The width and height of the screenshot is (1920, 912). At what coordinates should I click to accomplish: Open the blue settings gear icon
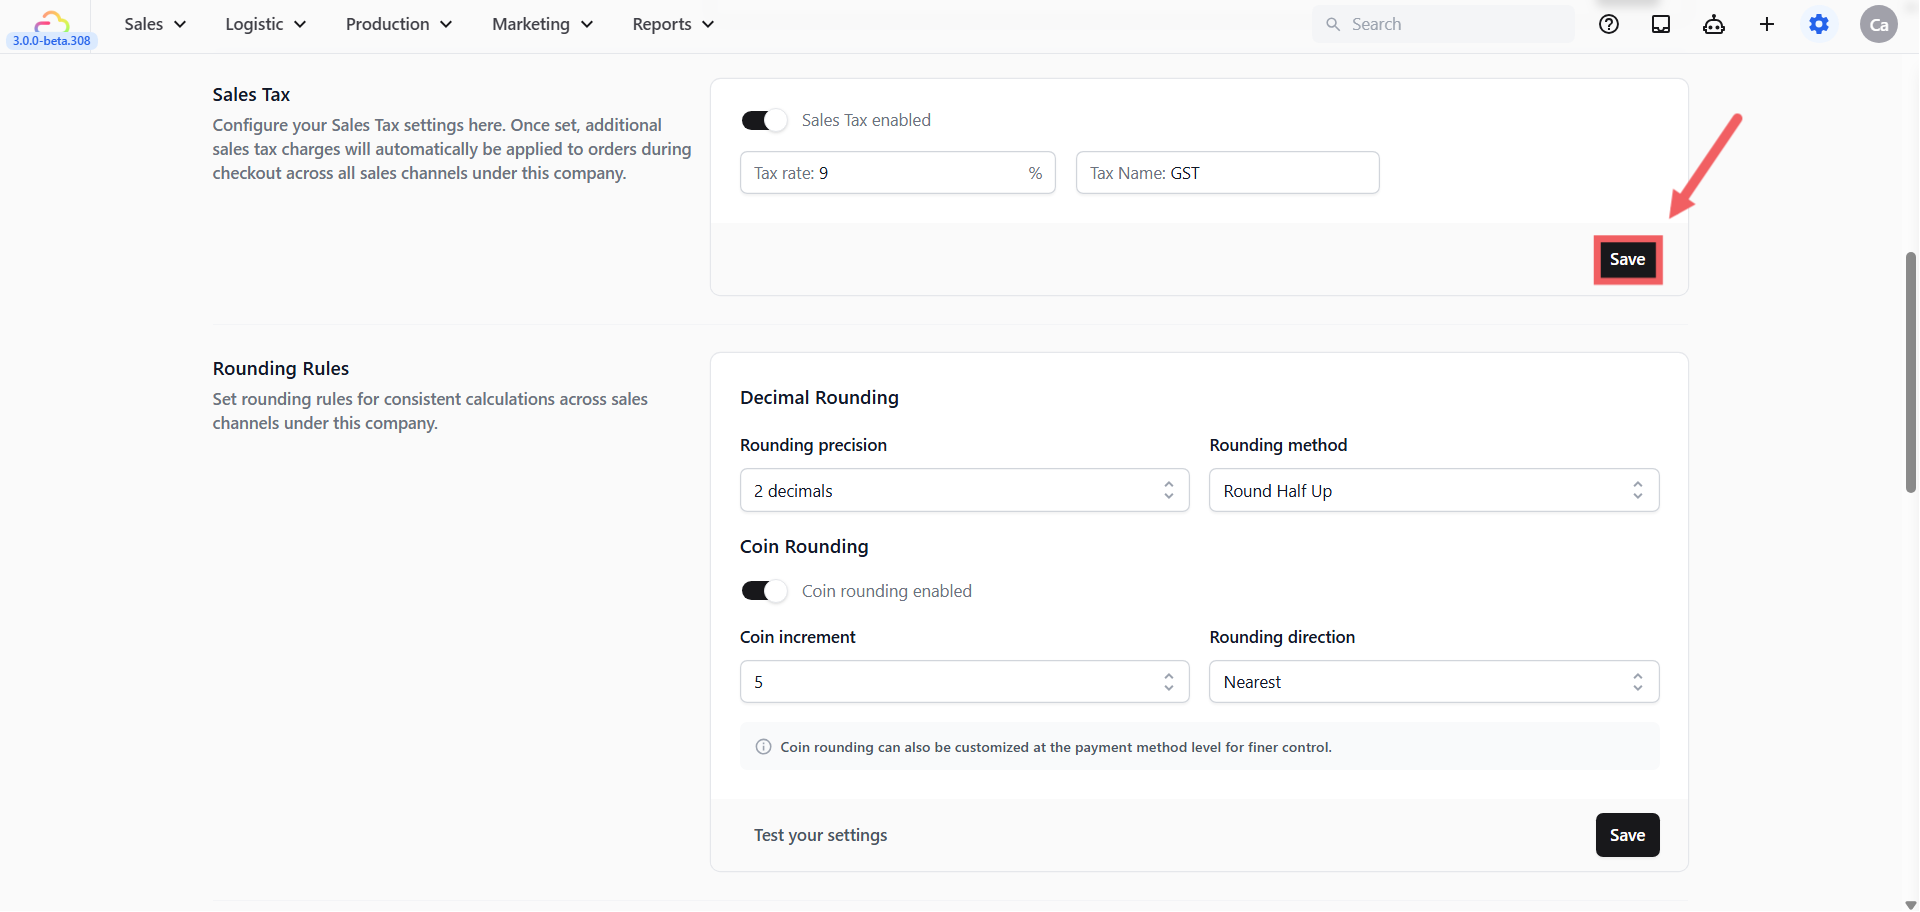point(1819,24)
